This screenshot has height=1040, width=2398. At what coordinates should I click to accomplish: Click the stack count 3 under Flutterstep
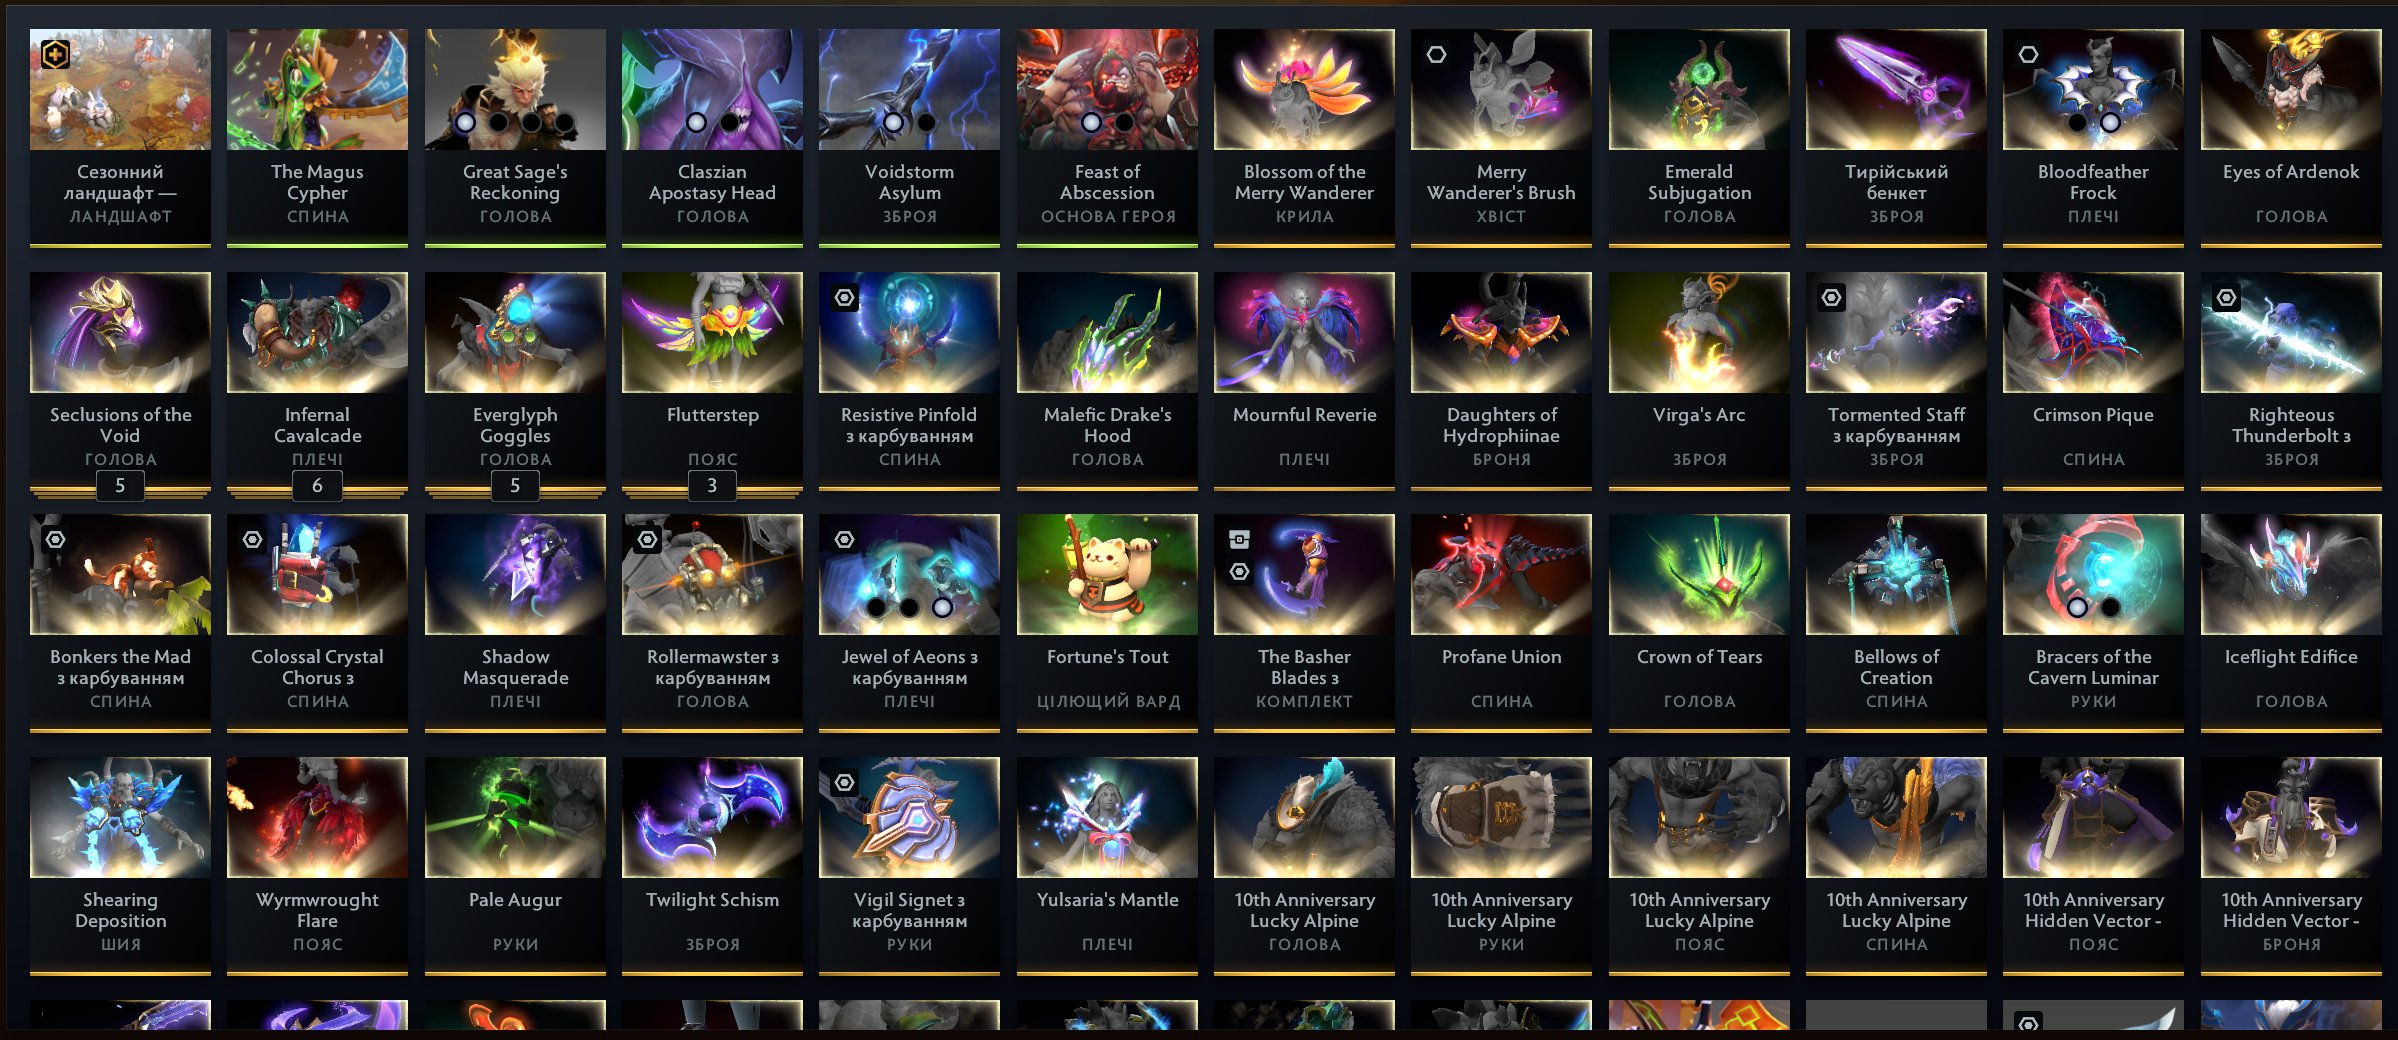pyautogui.click(x=712, y=486)
